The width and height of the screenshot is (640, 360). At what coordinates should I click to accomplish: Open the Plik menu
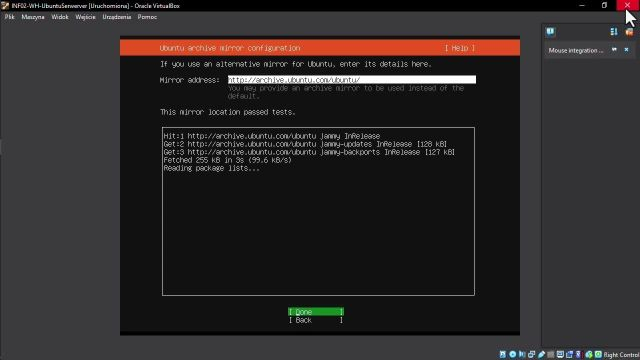[9, 17]
